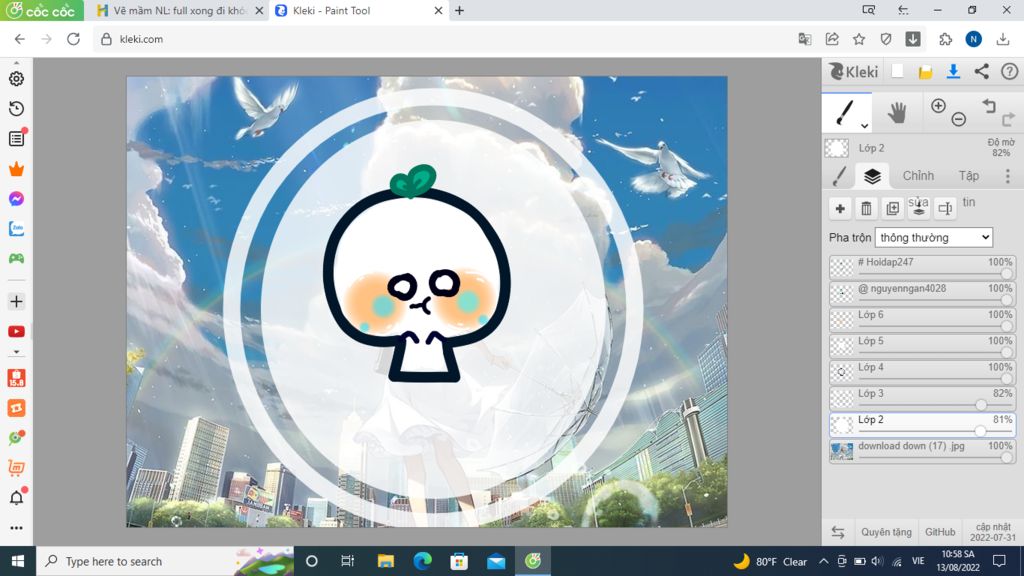The height and width of the screenshot is (576, 1024).
Task: Flip the panel side with swap arrows
Action: click(x=838, y=532)
